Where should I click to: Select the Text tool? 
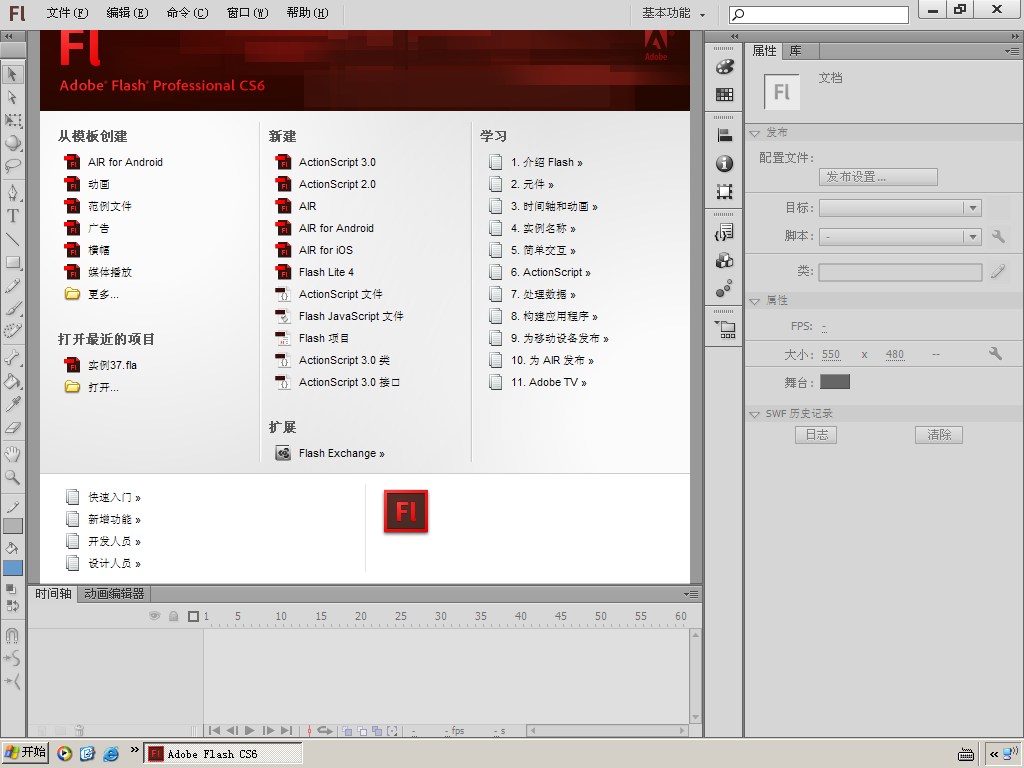12,216
